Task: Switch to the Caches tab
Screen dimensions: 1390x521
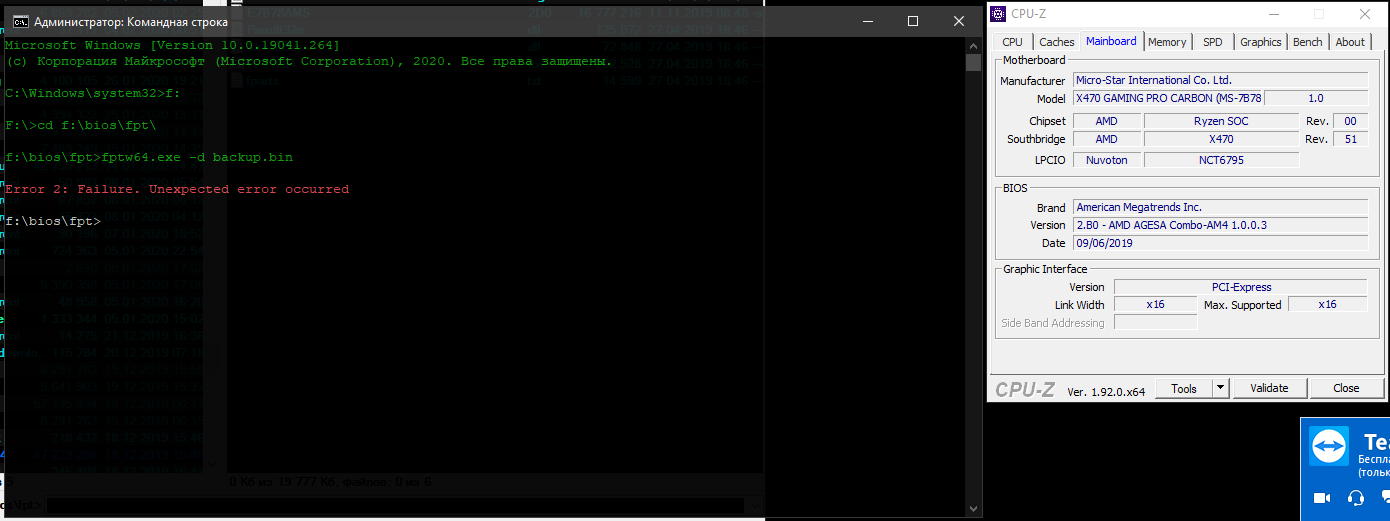Action: click(1056, 42)
